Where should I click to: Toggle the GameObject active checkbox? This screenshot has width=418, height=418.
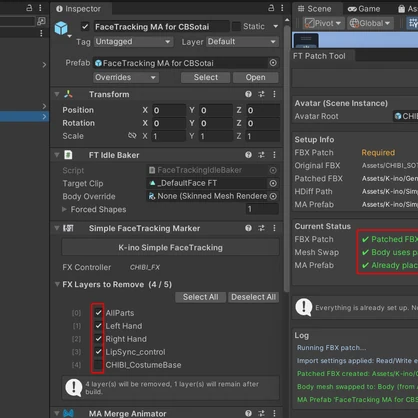coord(85,26)
